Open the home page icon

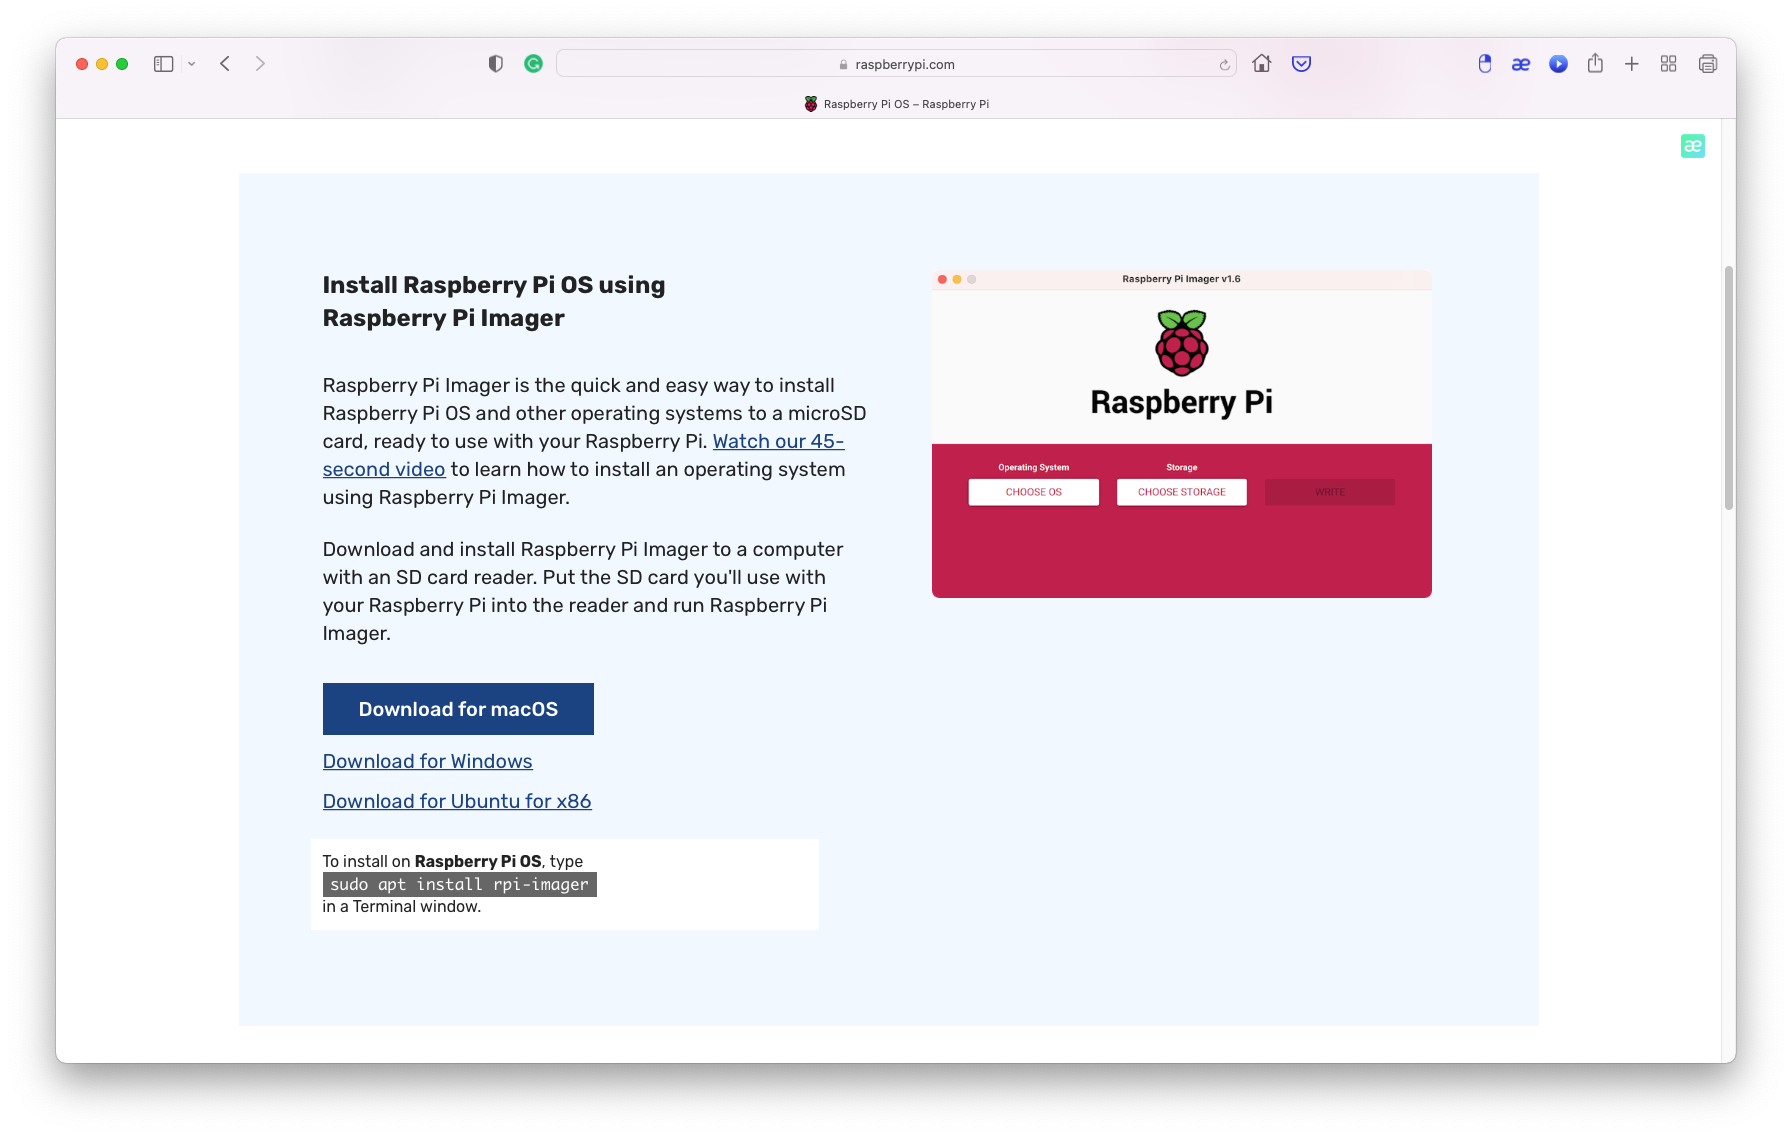(1262, 63)
